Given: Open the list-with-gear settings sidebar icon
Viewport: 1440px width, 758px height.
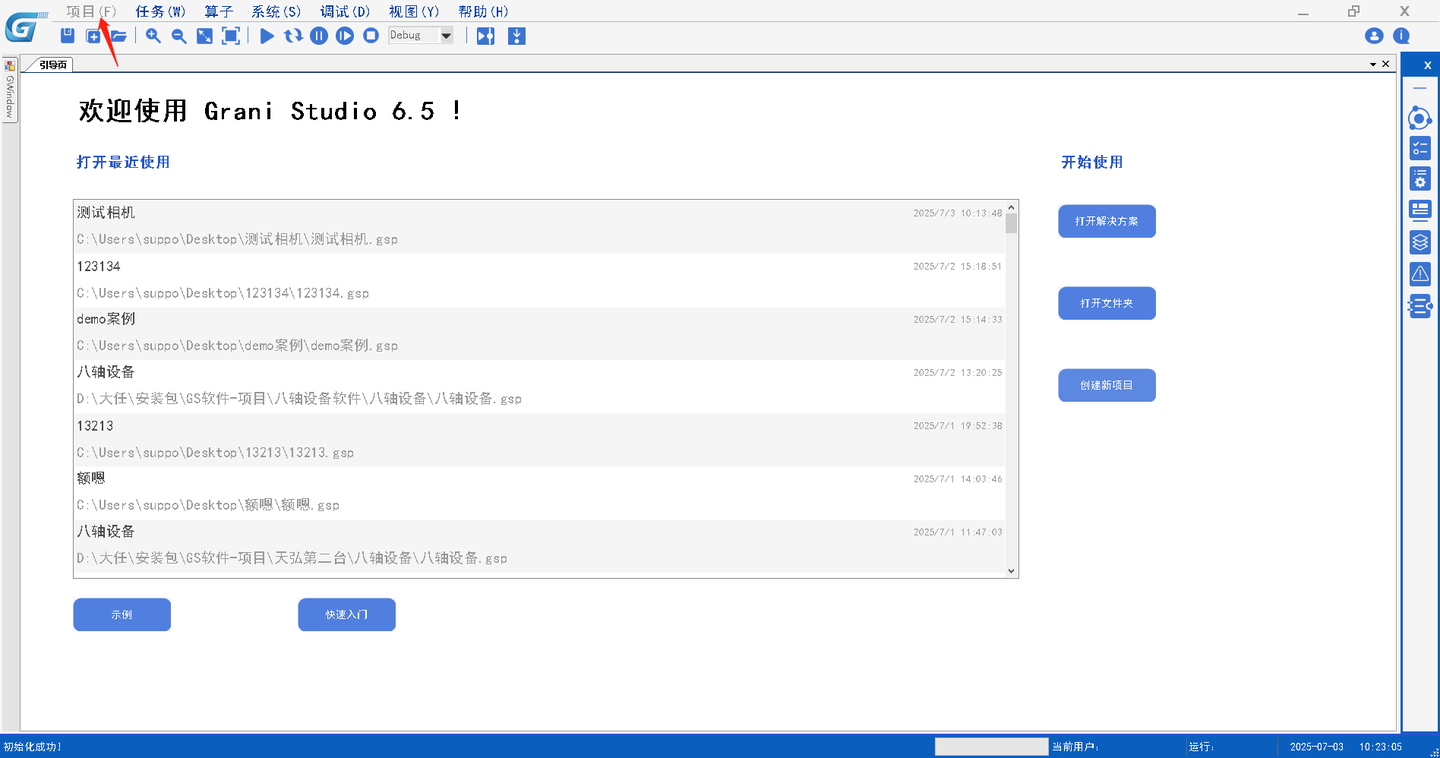Looking at the screenshot, I should point(1420,179).
